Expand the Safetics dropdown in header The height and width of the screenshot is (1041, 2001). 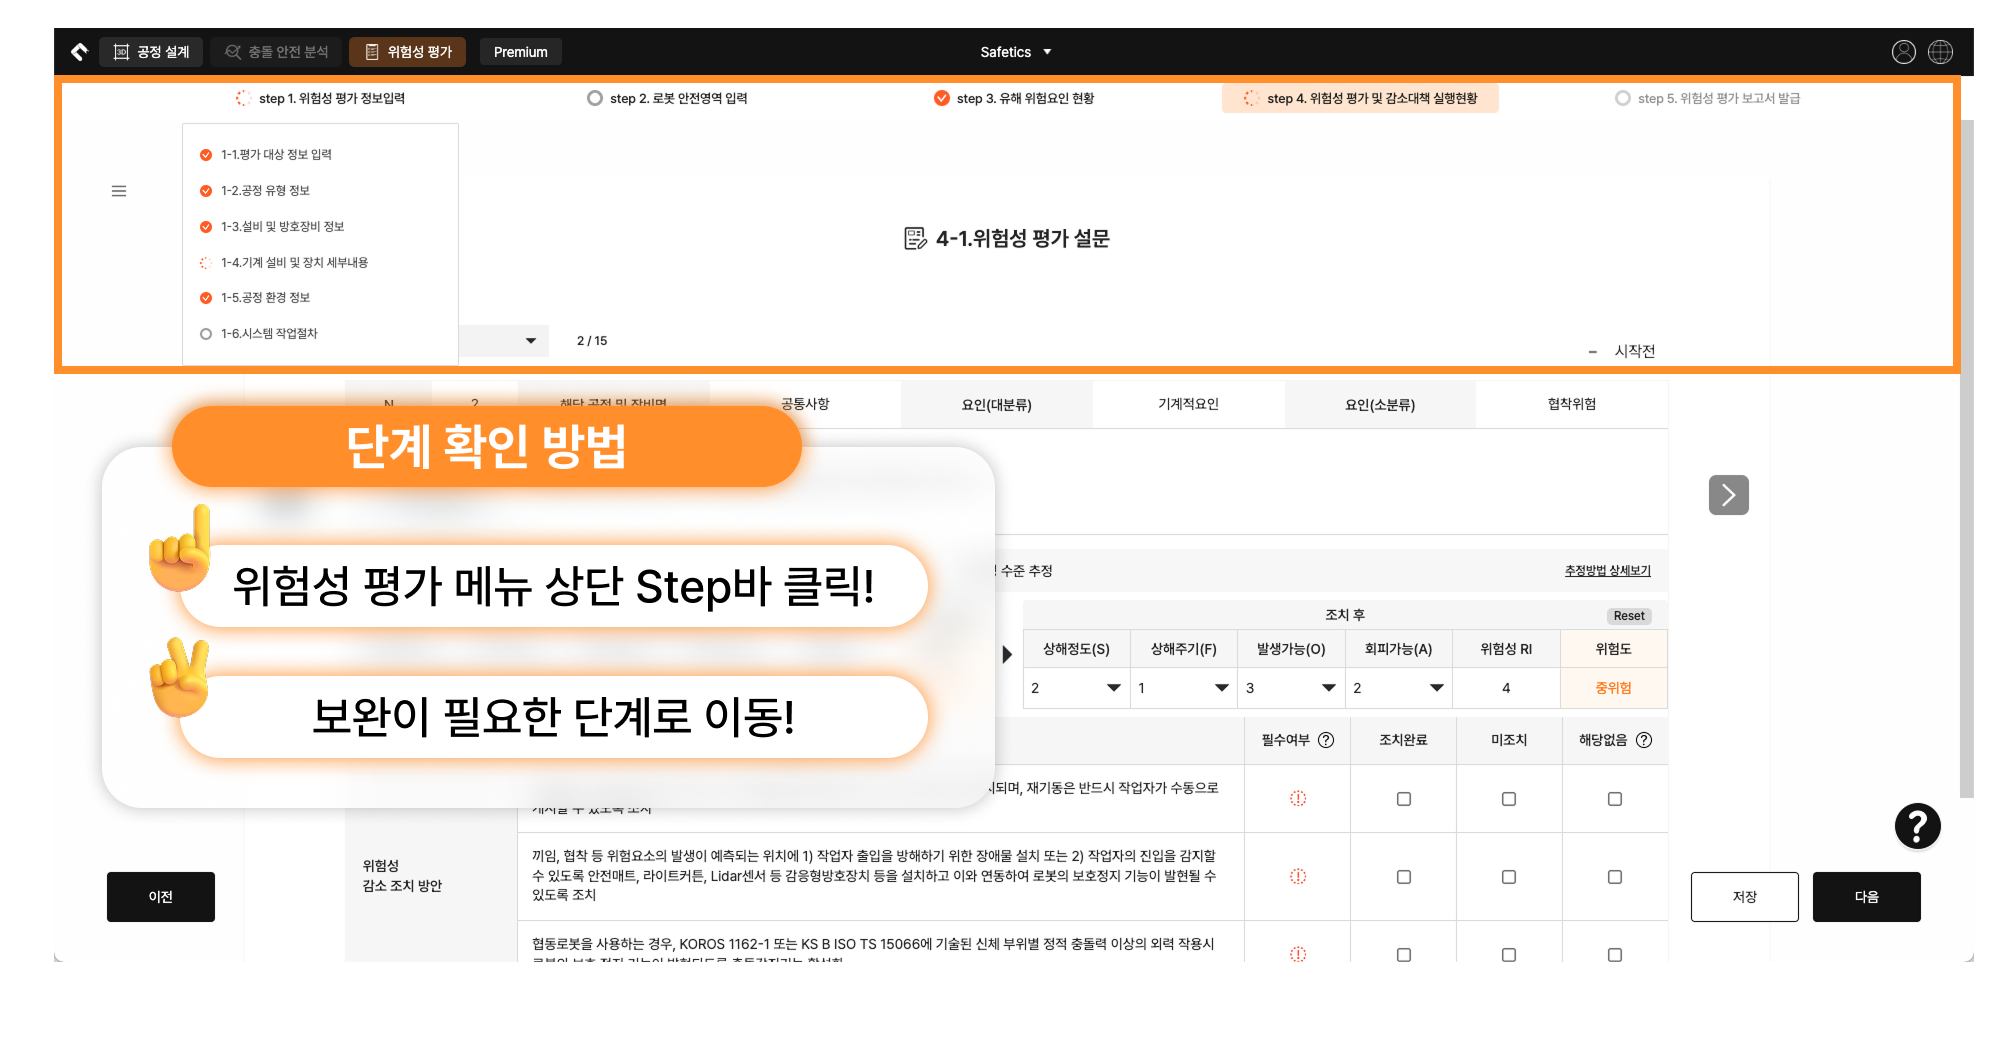coord(1016,52)
